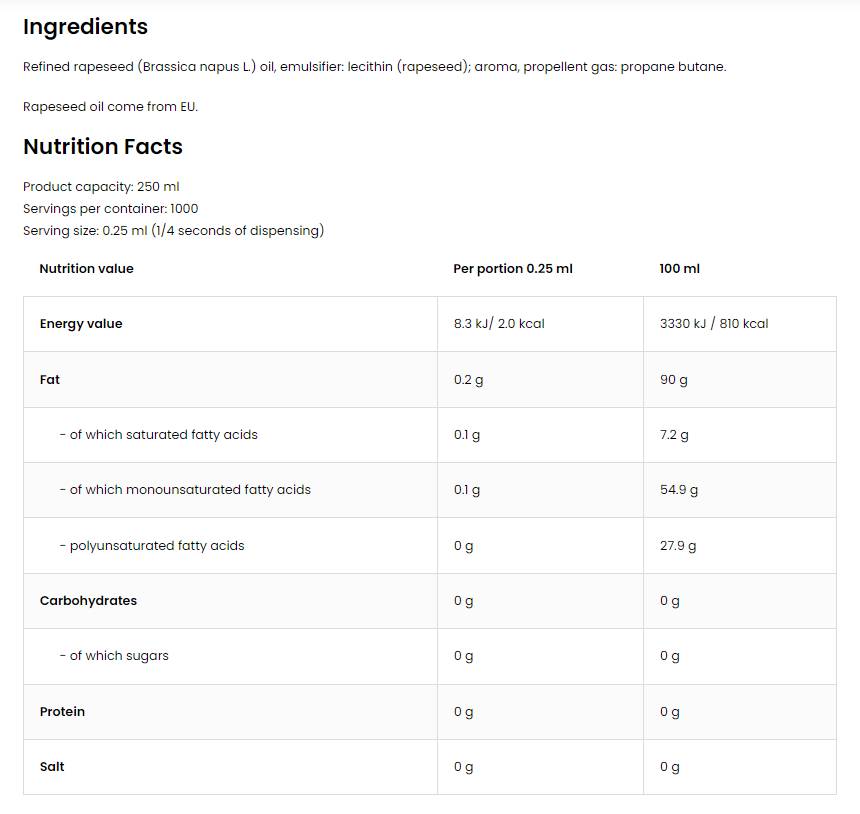Viewport: 860px width, 814px height.
Task: Click the Ingredients heading
Action: (x=85, y=27)
